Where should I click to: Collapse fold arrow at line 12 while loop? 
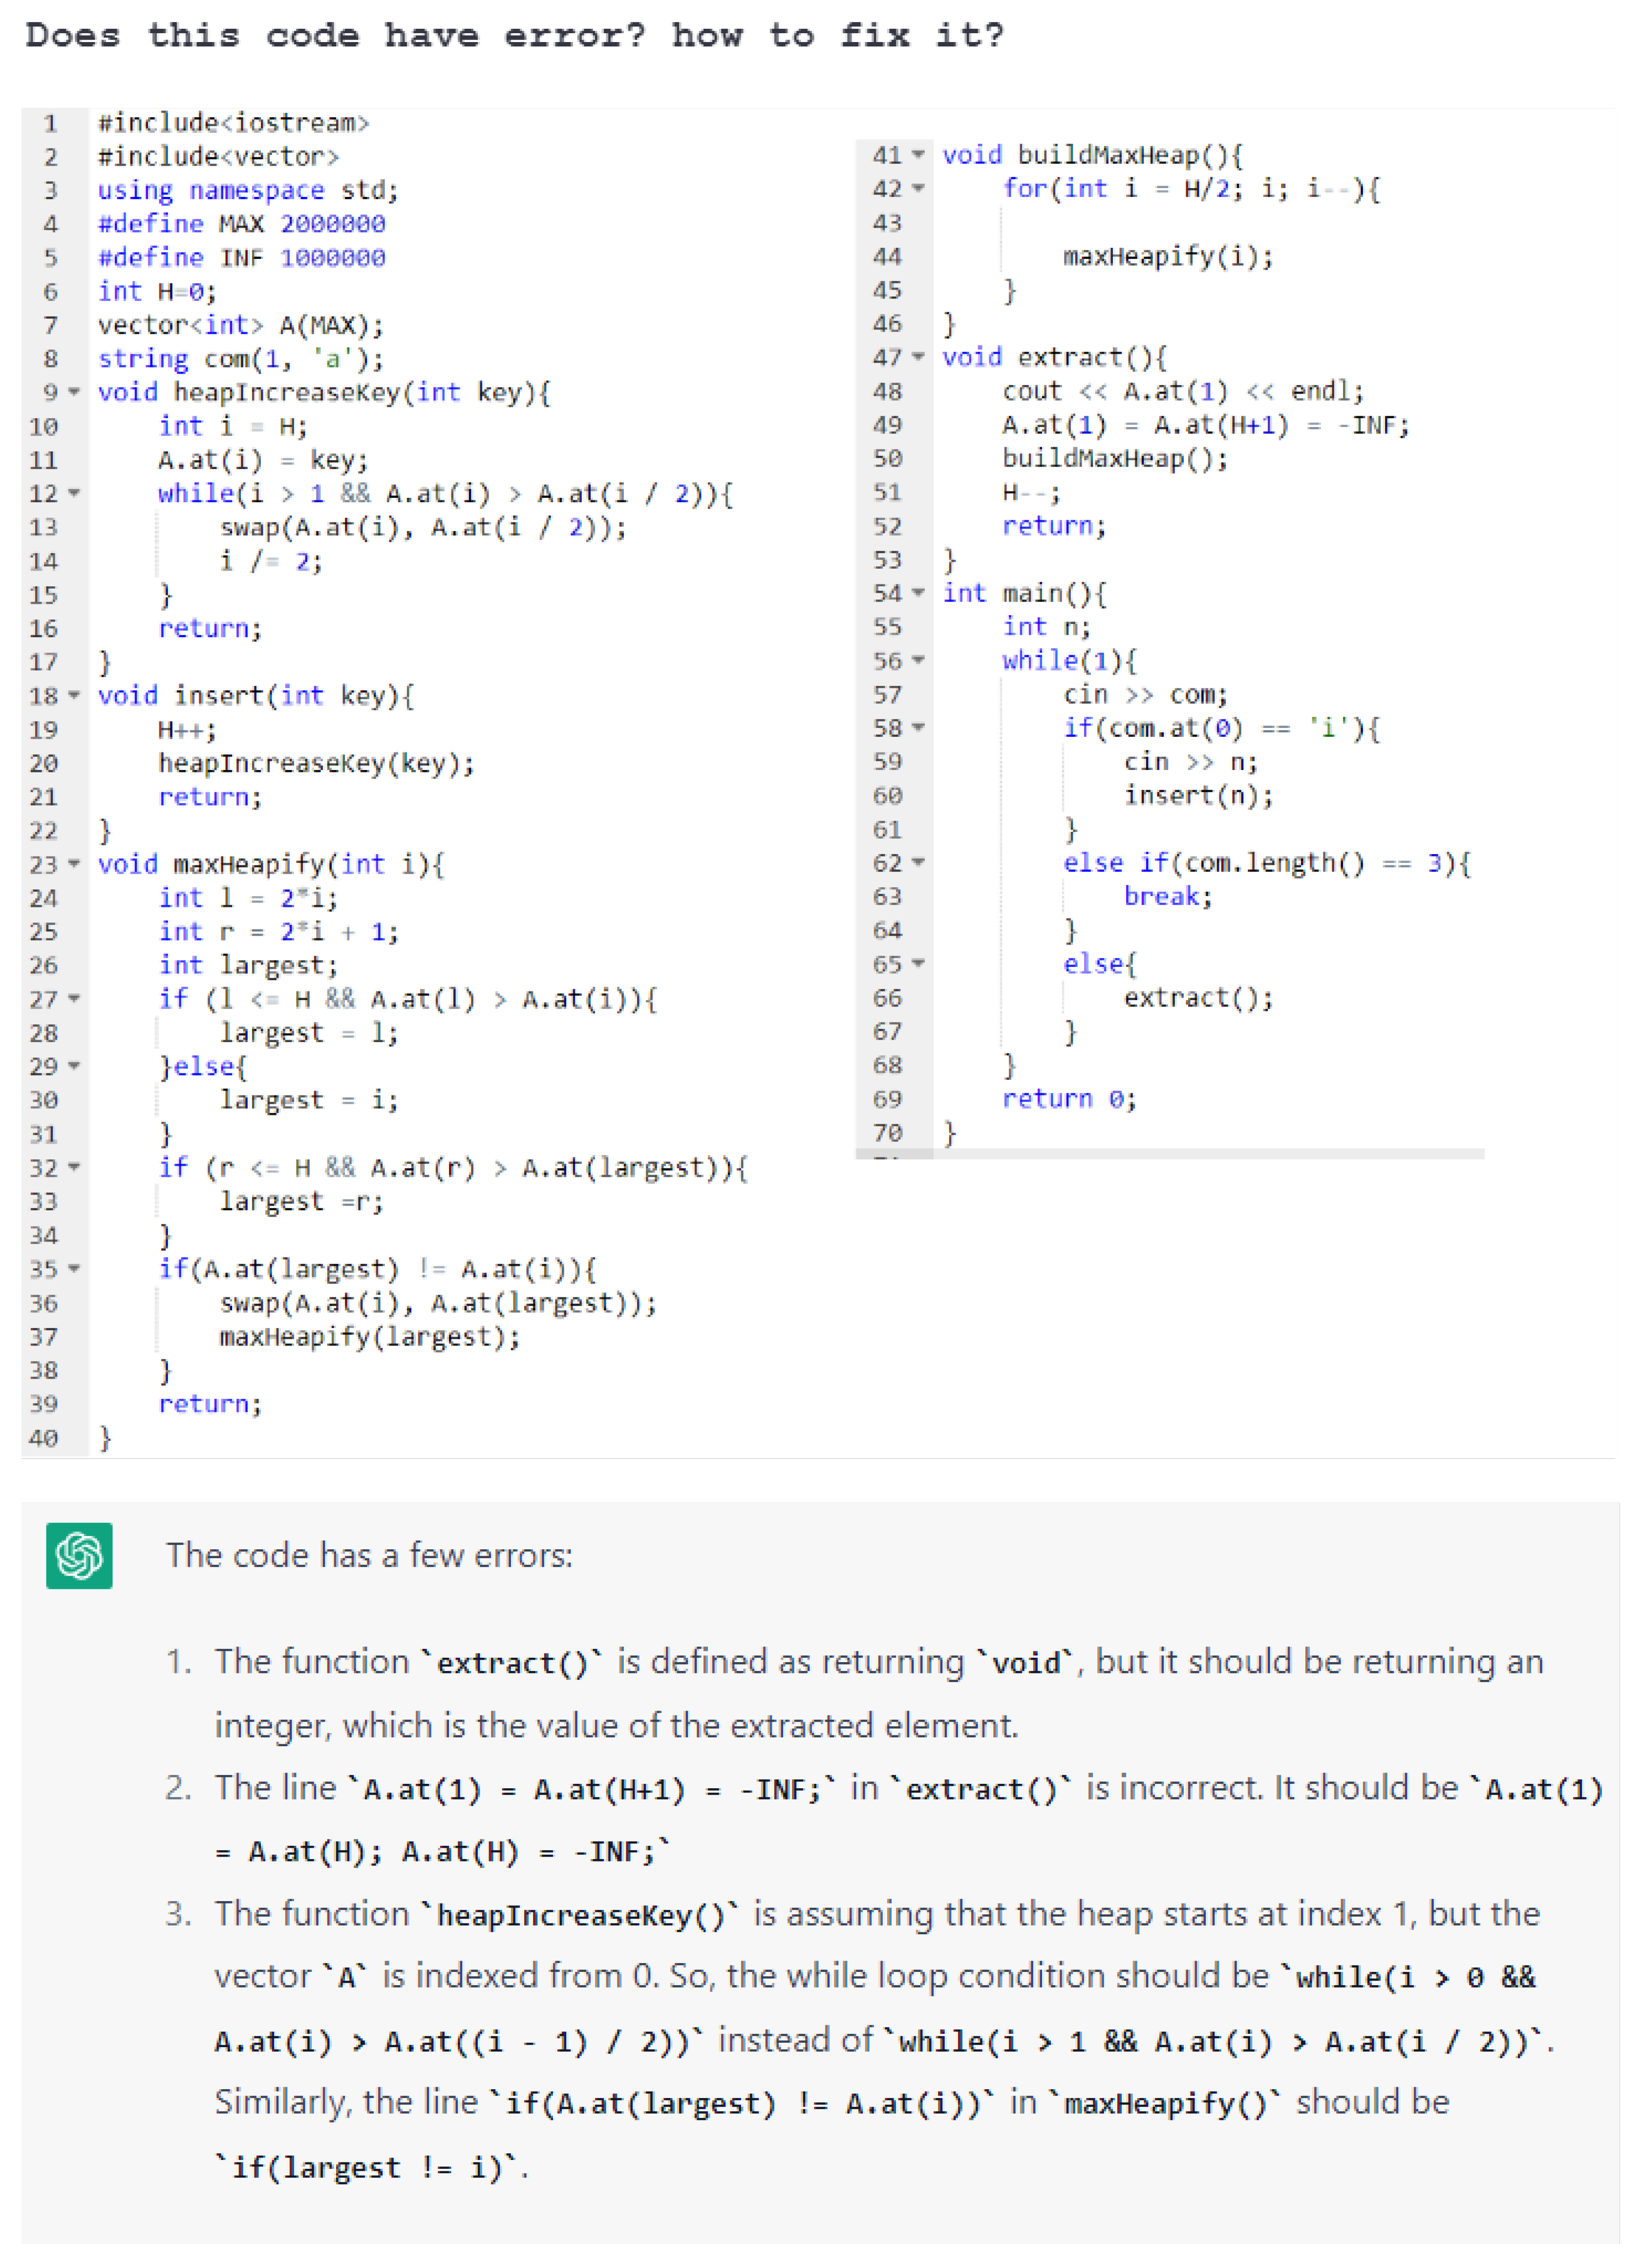74,493
